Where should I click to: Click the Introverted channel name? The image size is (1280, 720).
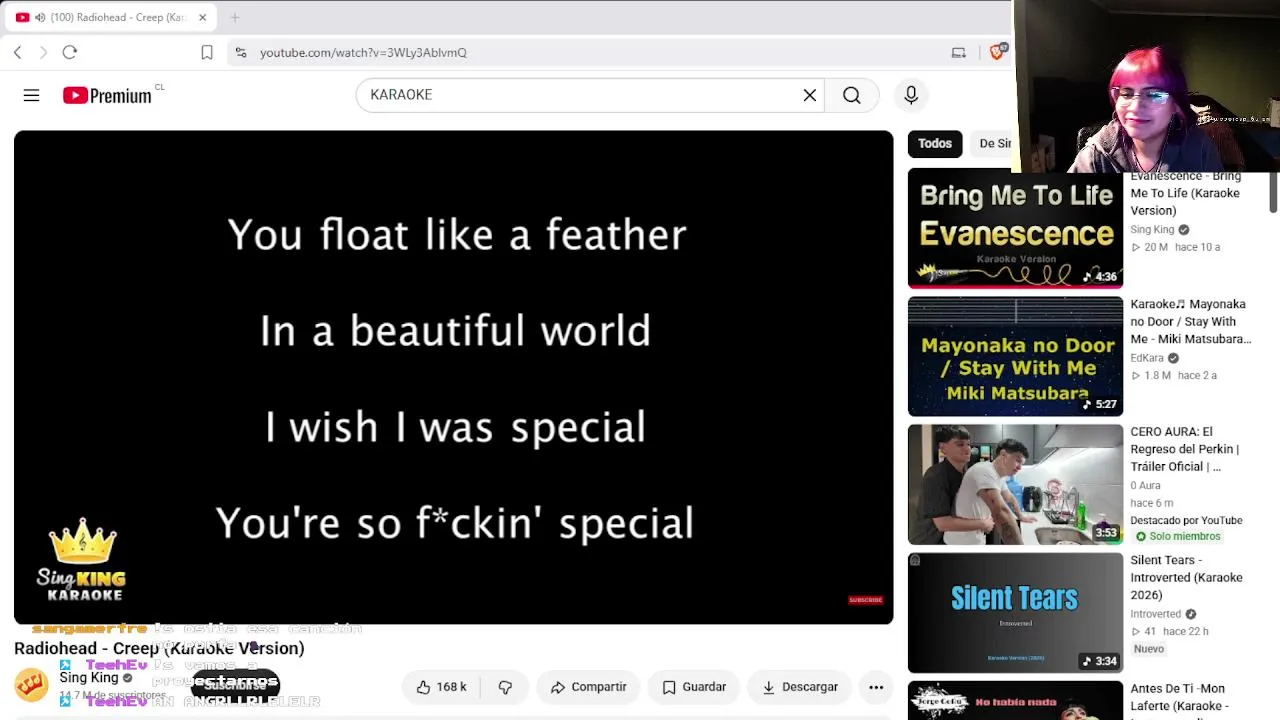(x=1155, y=614)
